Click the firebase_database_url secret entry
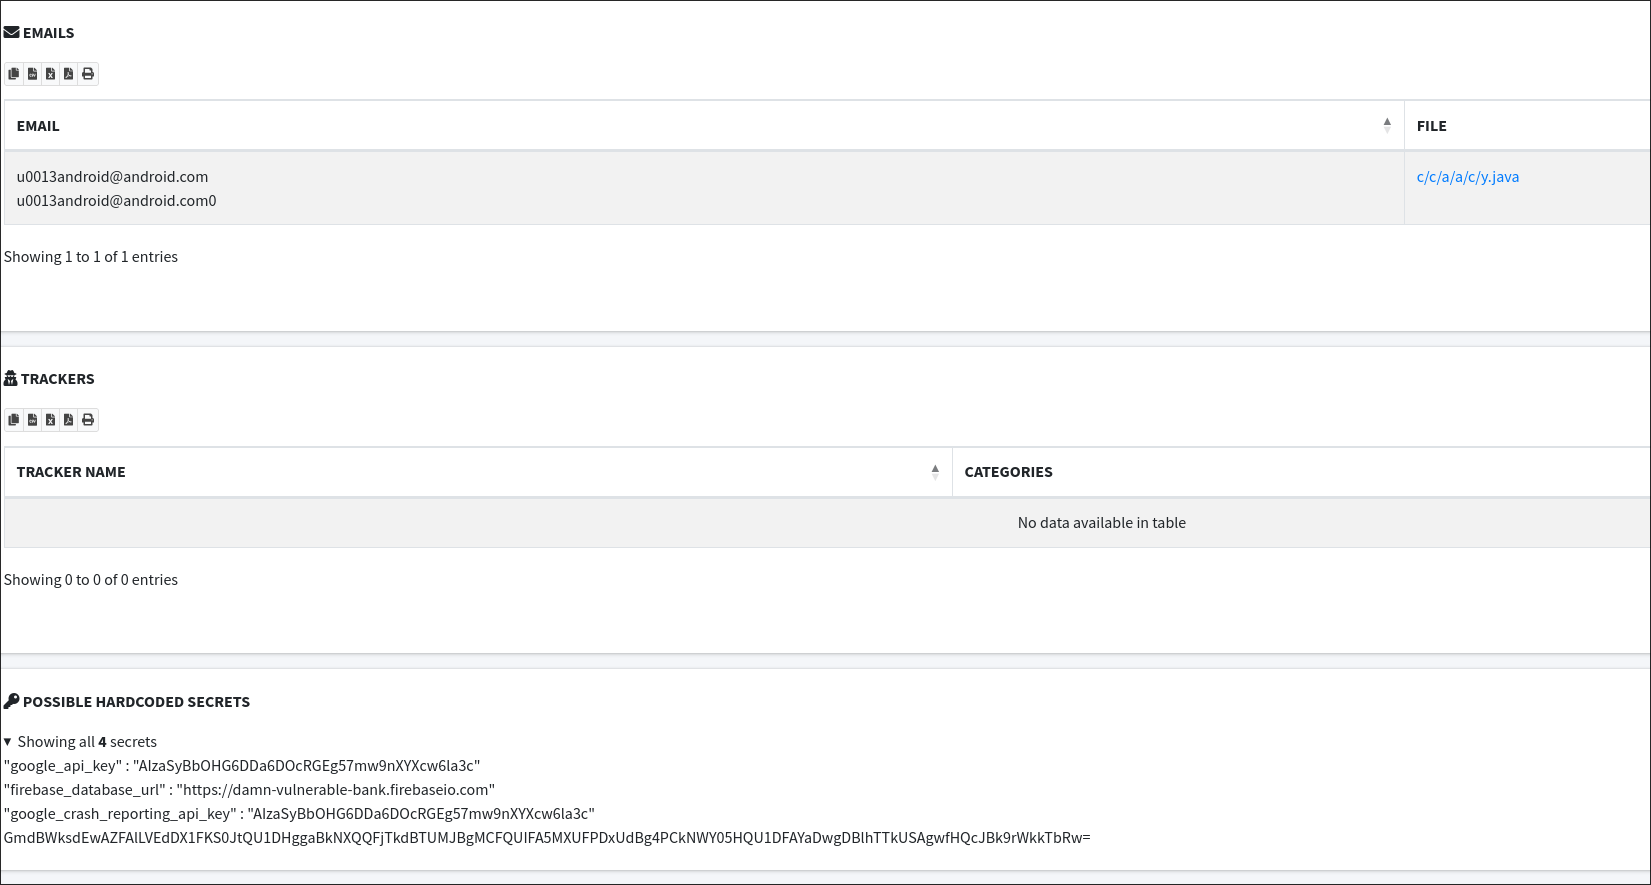This screenshot has width=1651, height=885. pos(249,790)
